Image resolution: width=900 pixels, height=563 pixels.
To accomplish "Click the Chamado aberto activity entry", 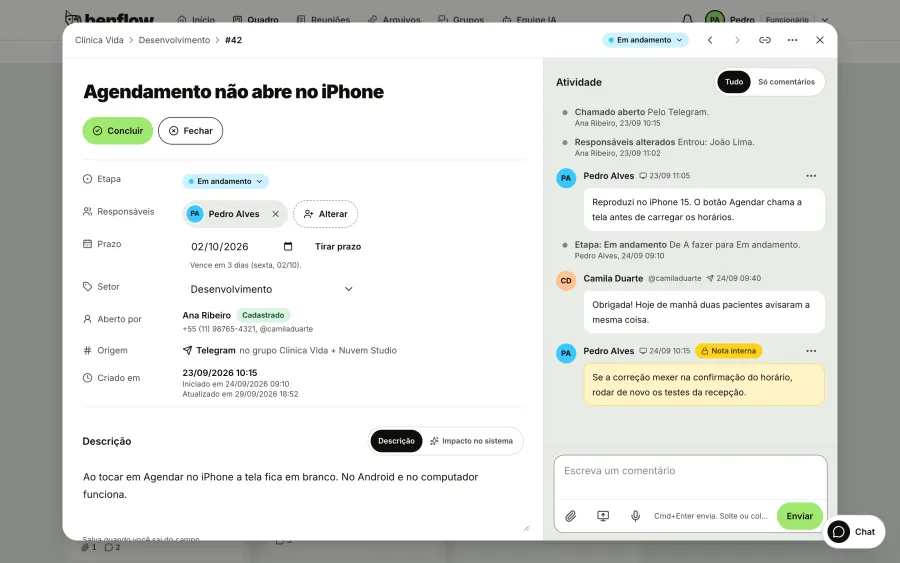I will tap(642, 117).
